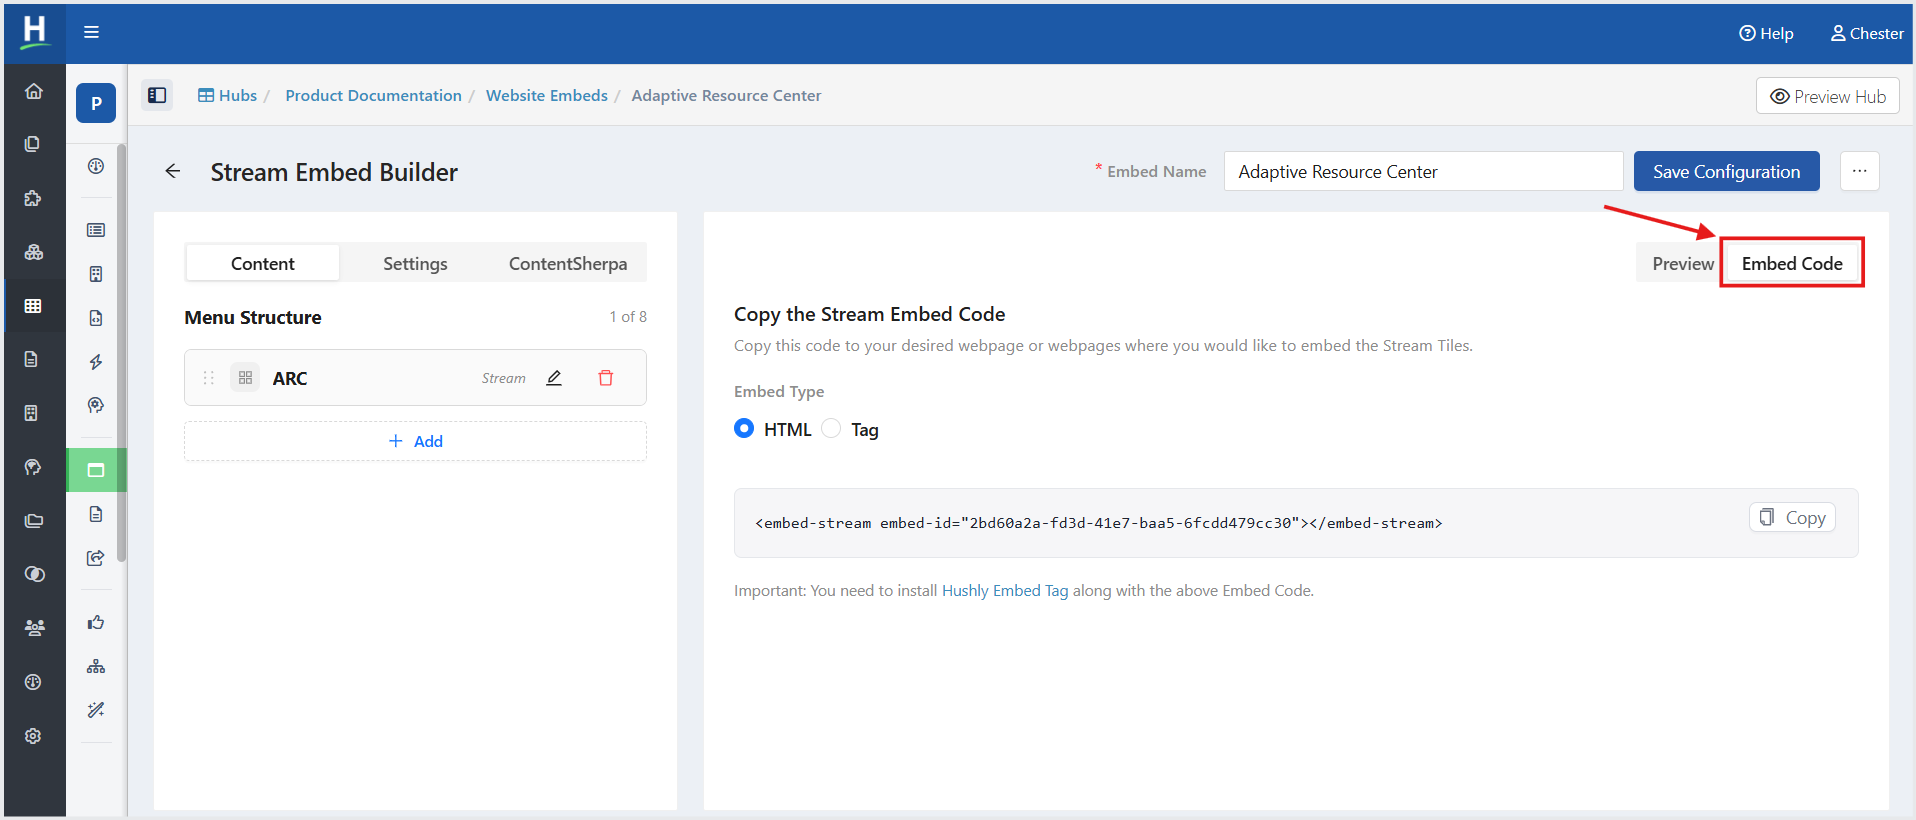Edit the ARC stream with pencil icon
Image resolution: width=1916 pixels, height=820 pixels.
(554, 378)
